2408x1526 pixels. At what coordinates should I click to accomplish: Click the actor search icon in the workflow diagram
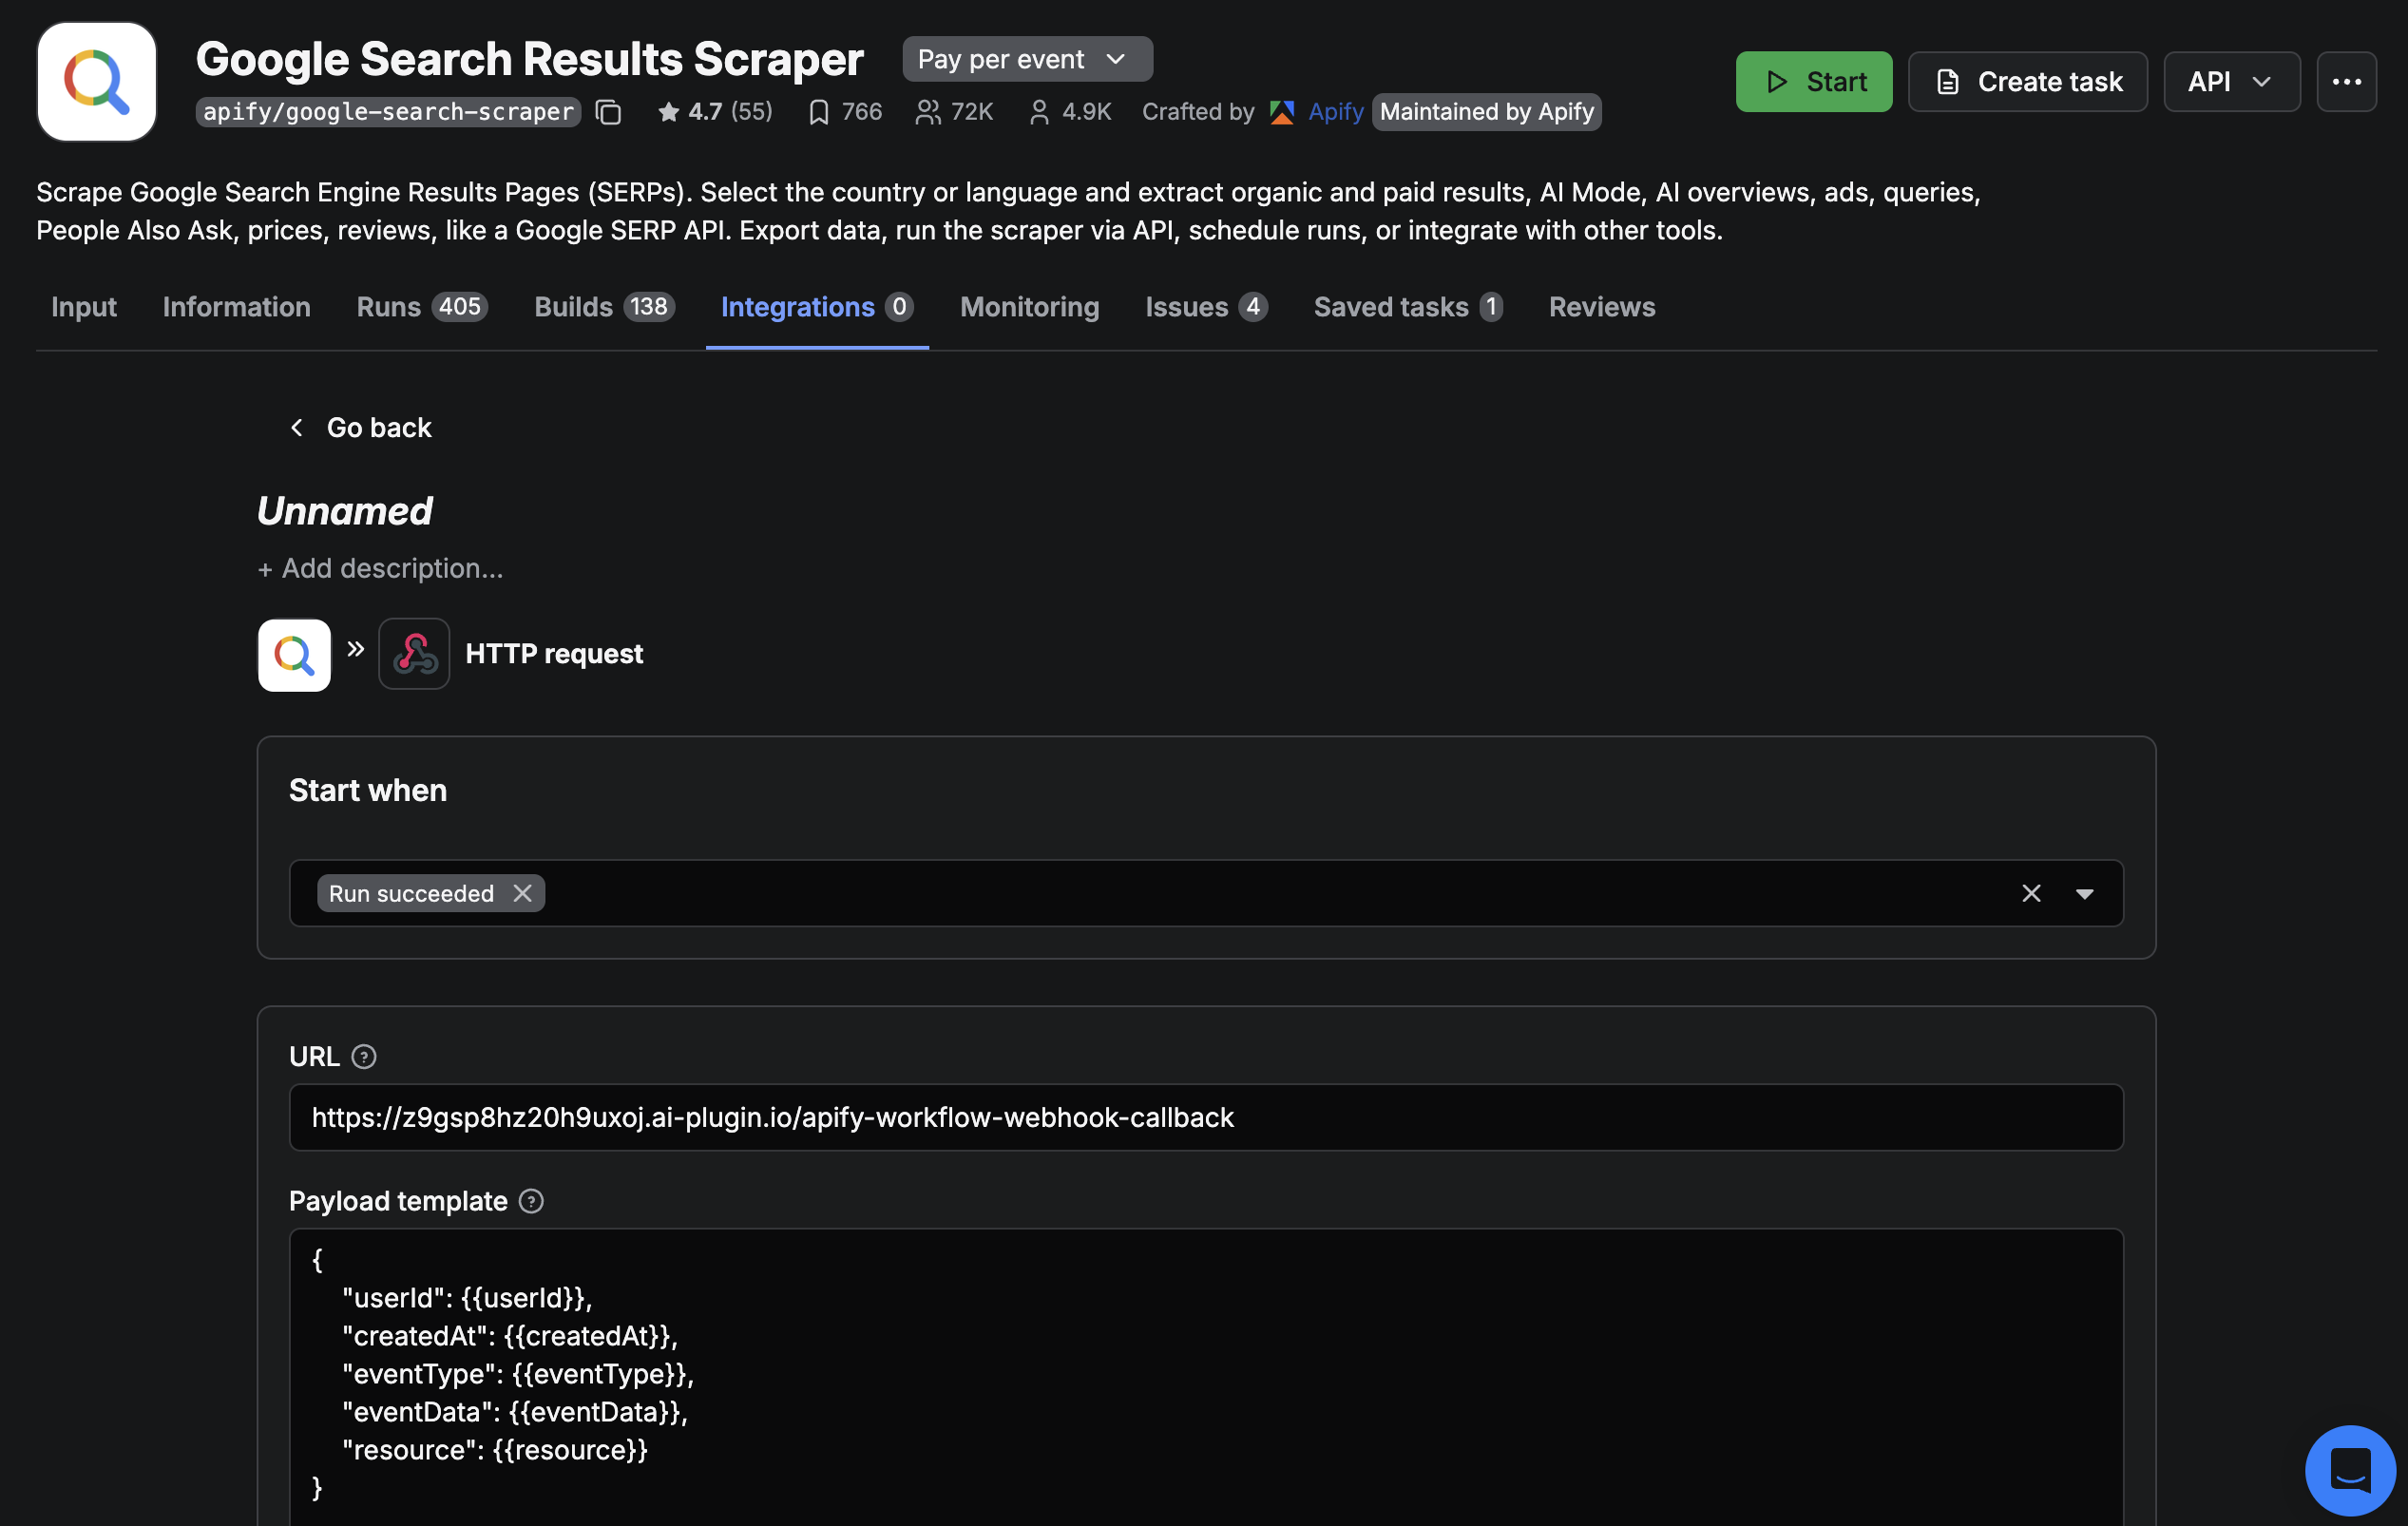[293, 655]
